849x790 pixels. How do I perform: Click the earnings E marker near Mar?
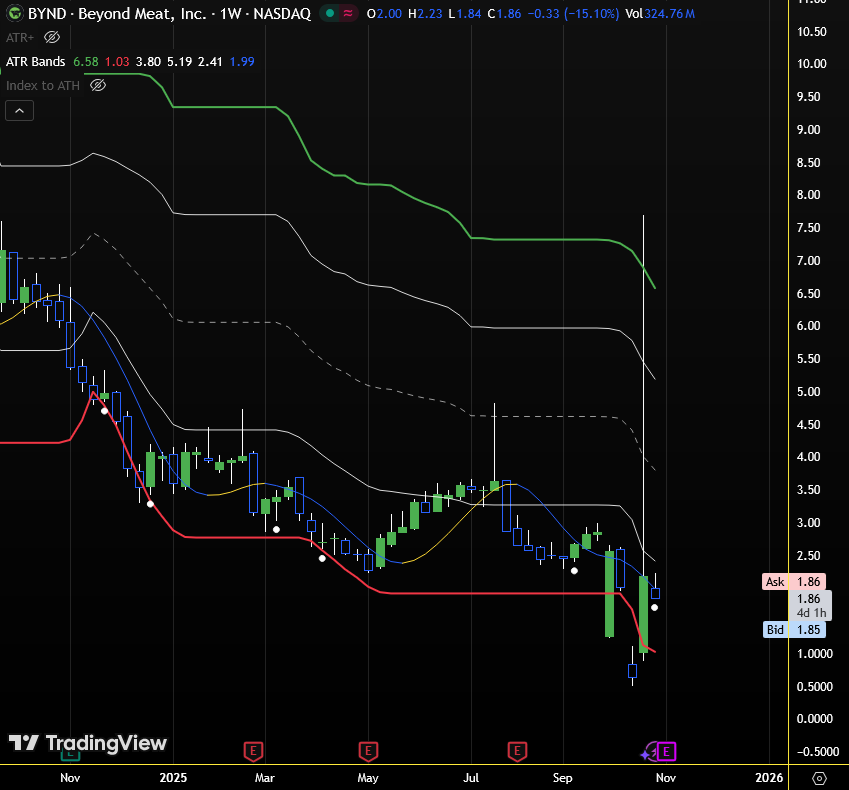253,752
